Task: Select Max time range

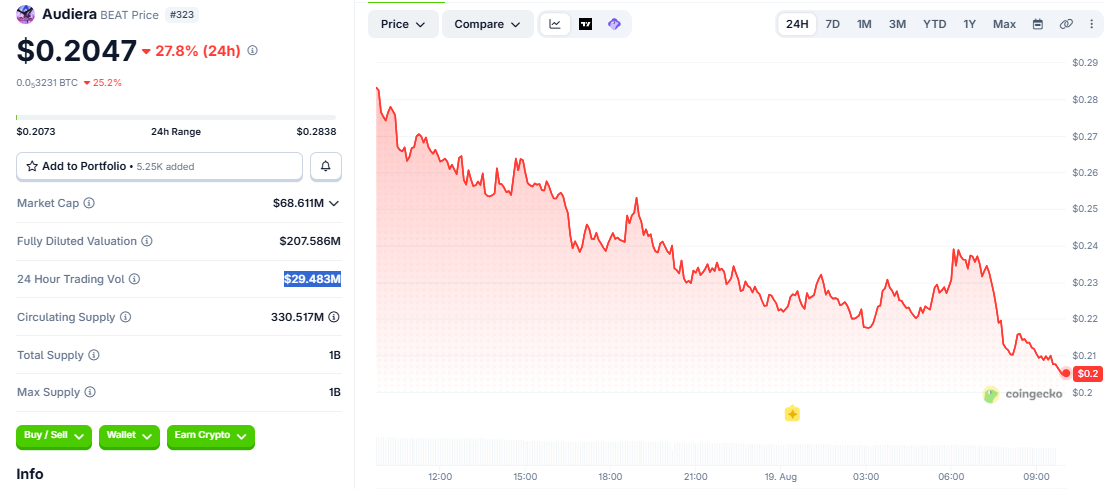Action: (1004, 24)
